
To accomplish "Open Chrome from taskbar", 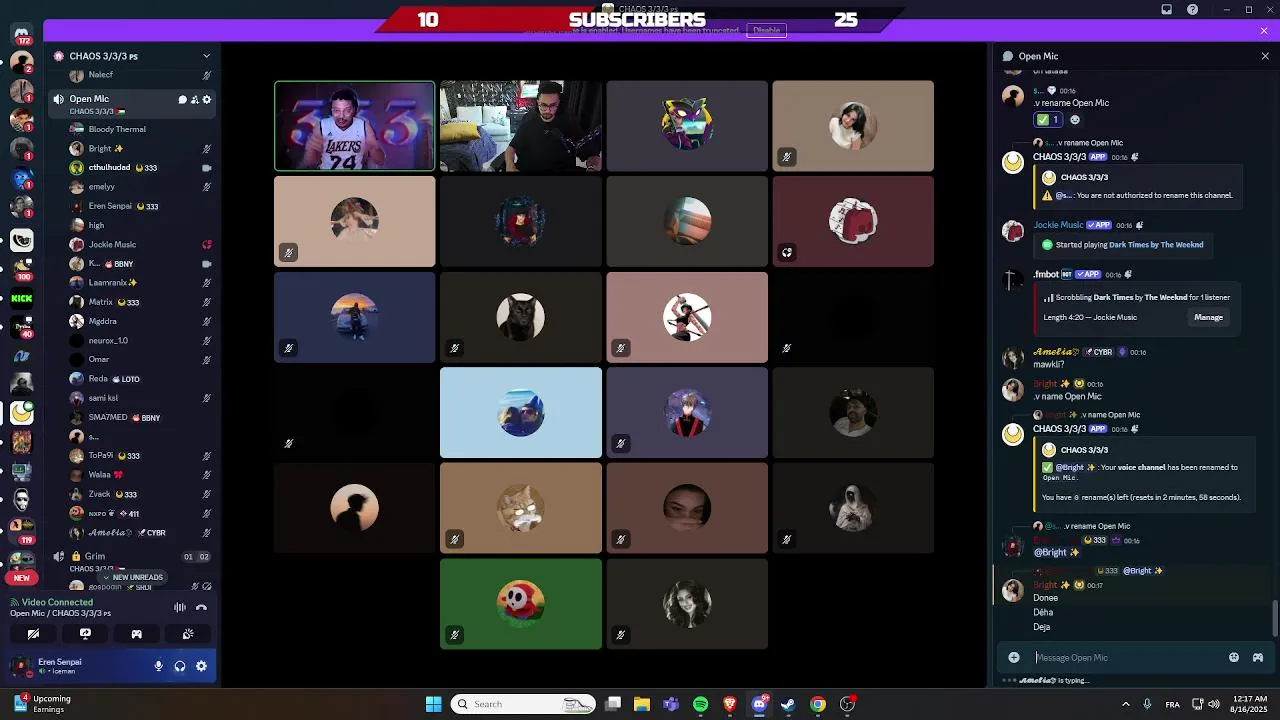I will [x=818, y=704].
